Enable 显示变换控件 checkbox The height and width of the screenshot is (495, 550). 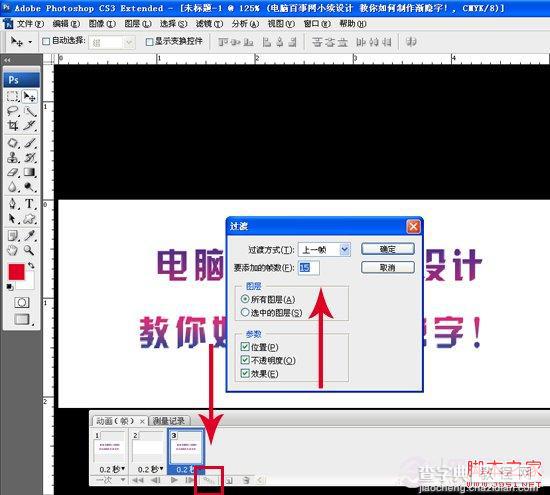coord(149,42)
